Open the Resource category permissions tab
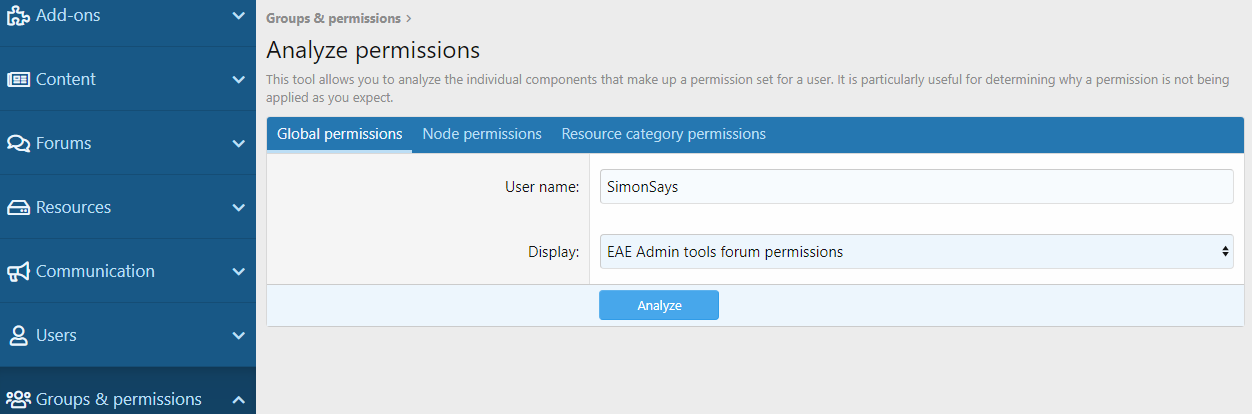 (x=663, y=134)
